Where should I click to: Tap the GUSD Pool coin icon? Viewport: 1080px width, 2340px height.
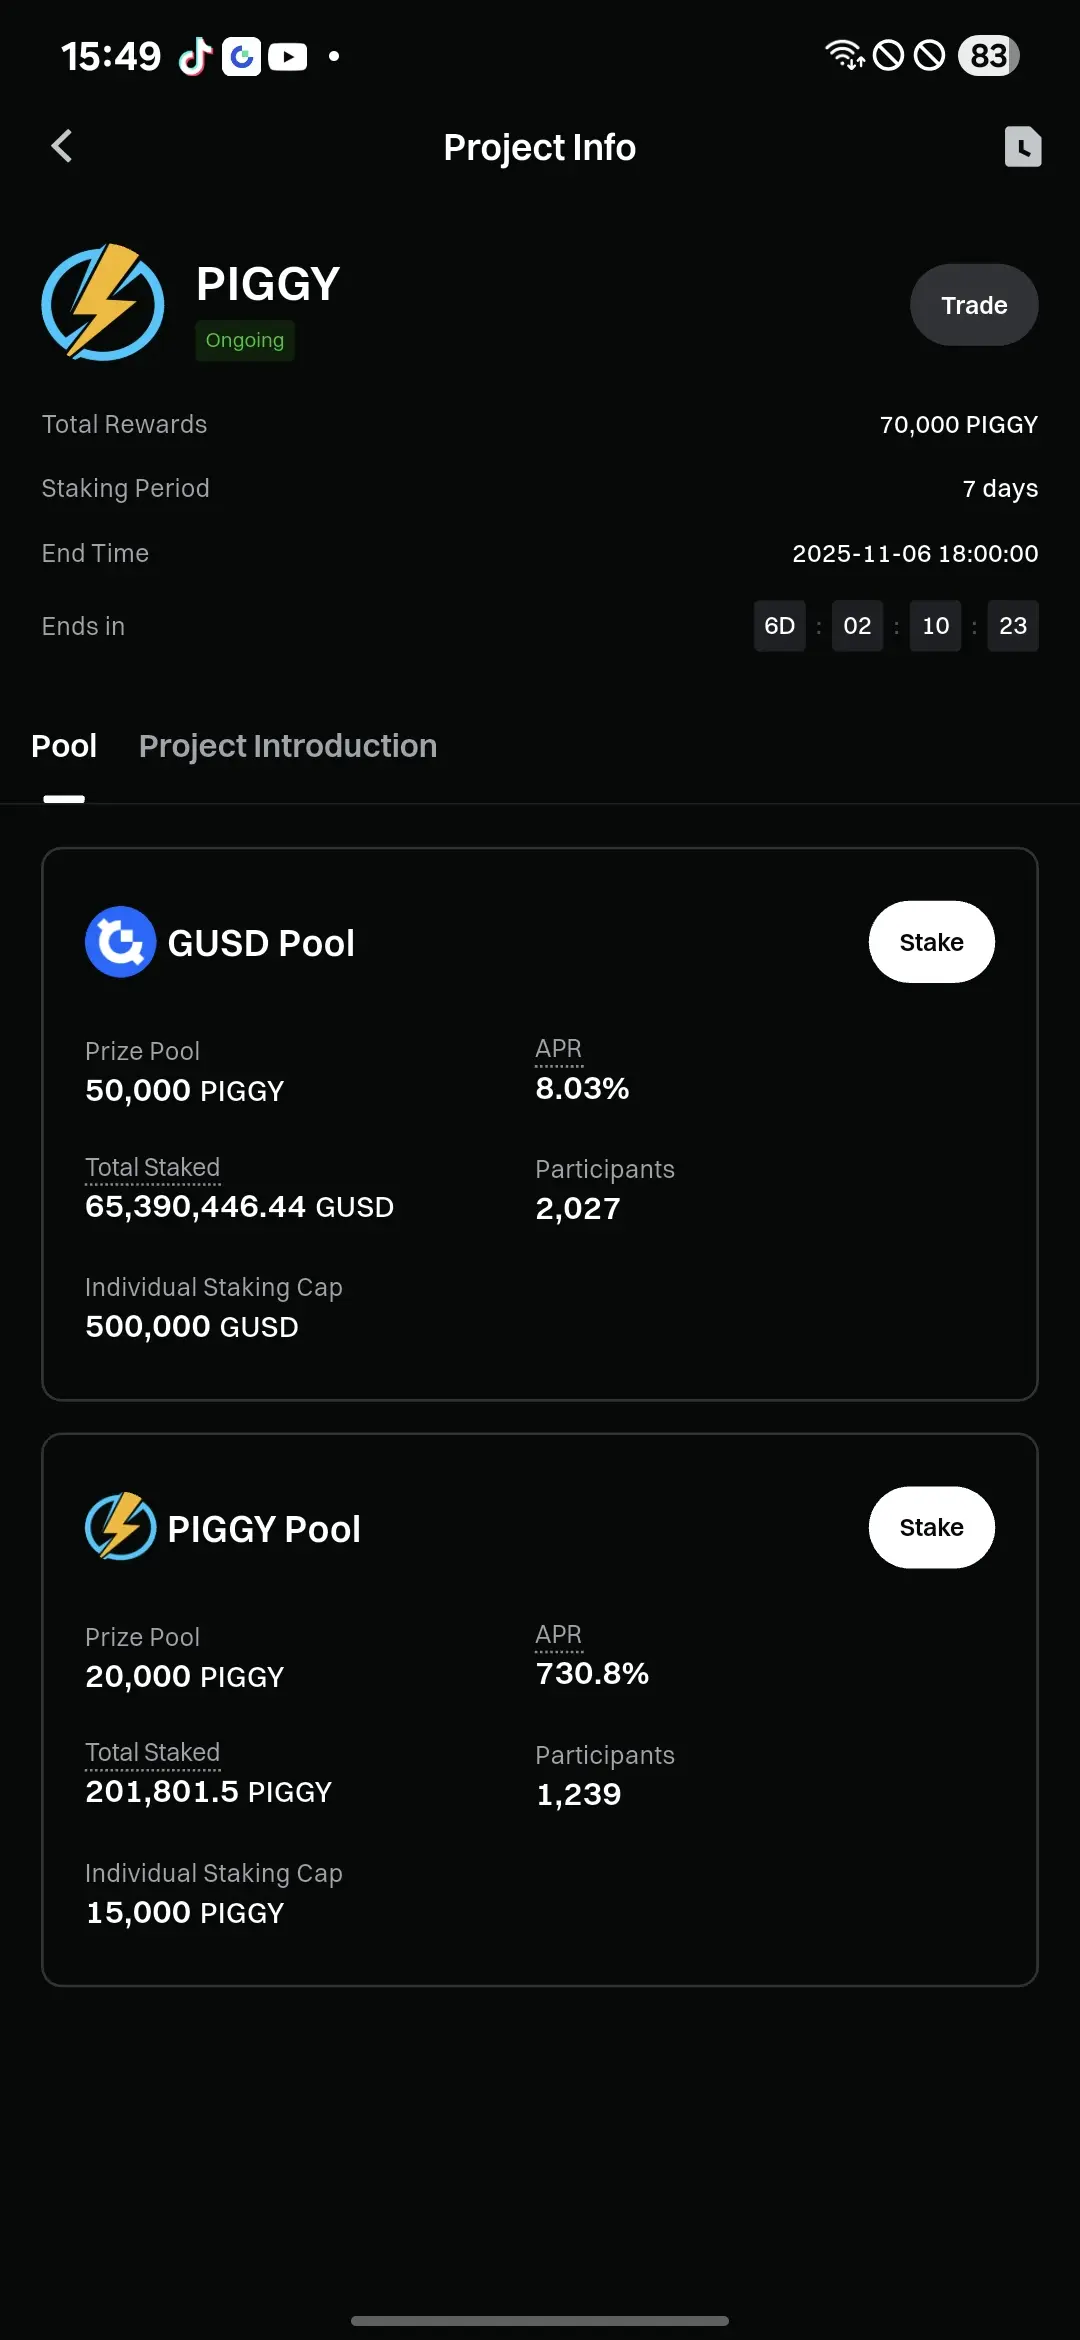pos(120,942)
